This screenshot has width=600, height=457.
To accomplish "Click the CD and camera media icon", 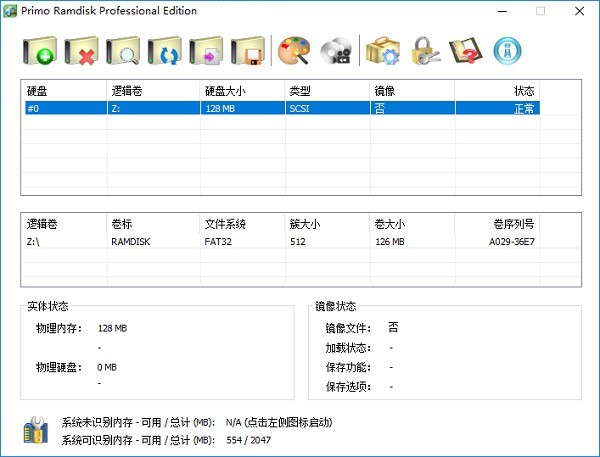I will (x=336, y=51).
